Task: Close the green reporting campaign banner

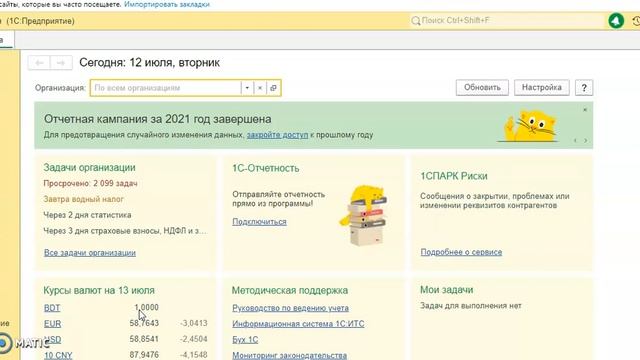Action: 585,110
